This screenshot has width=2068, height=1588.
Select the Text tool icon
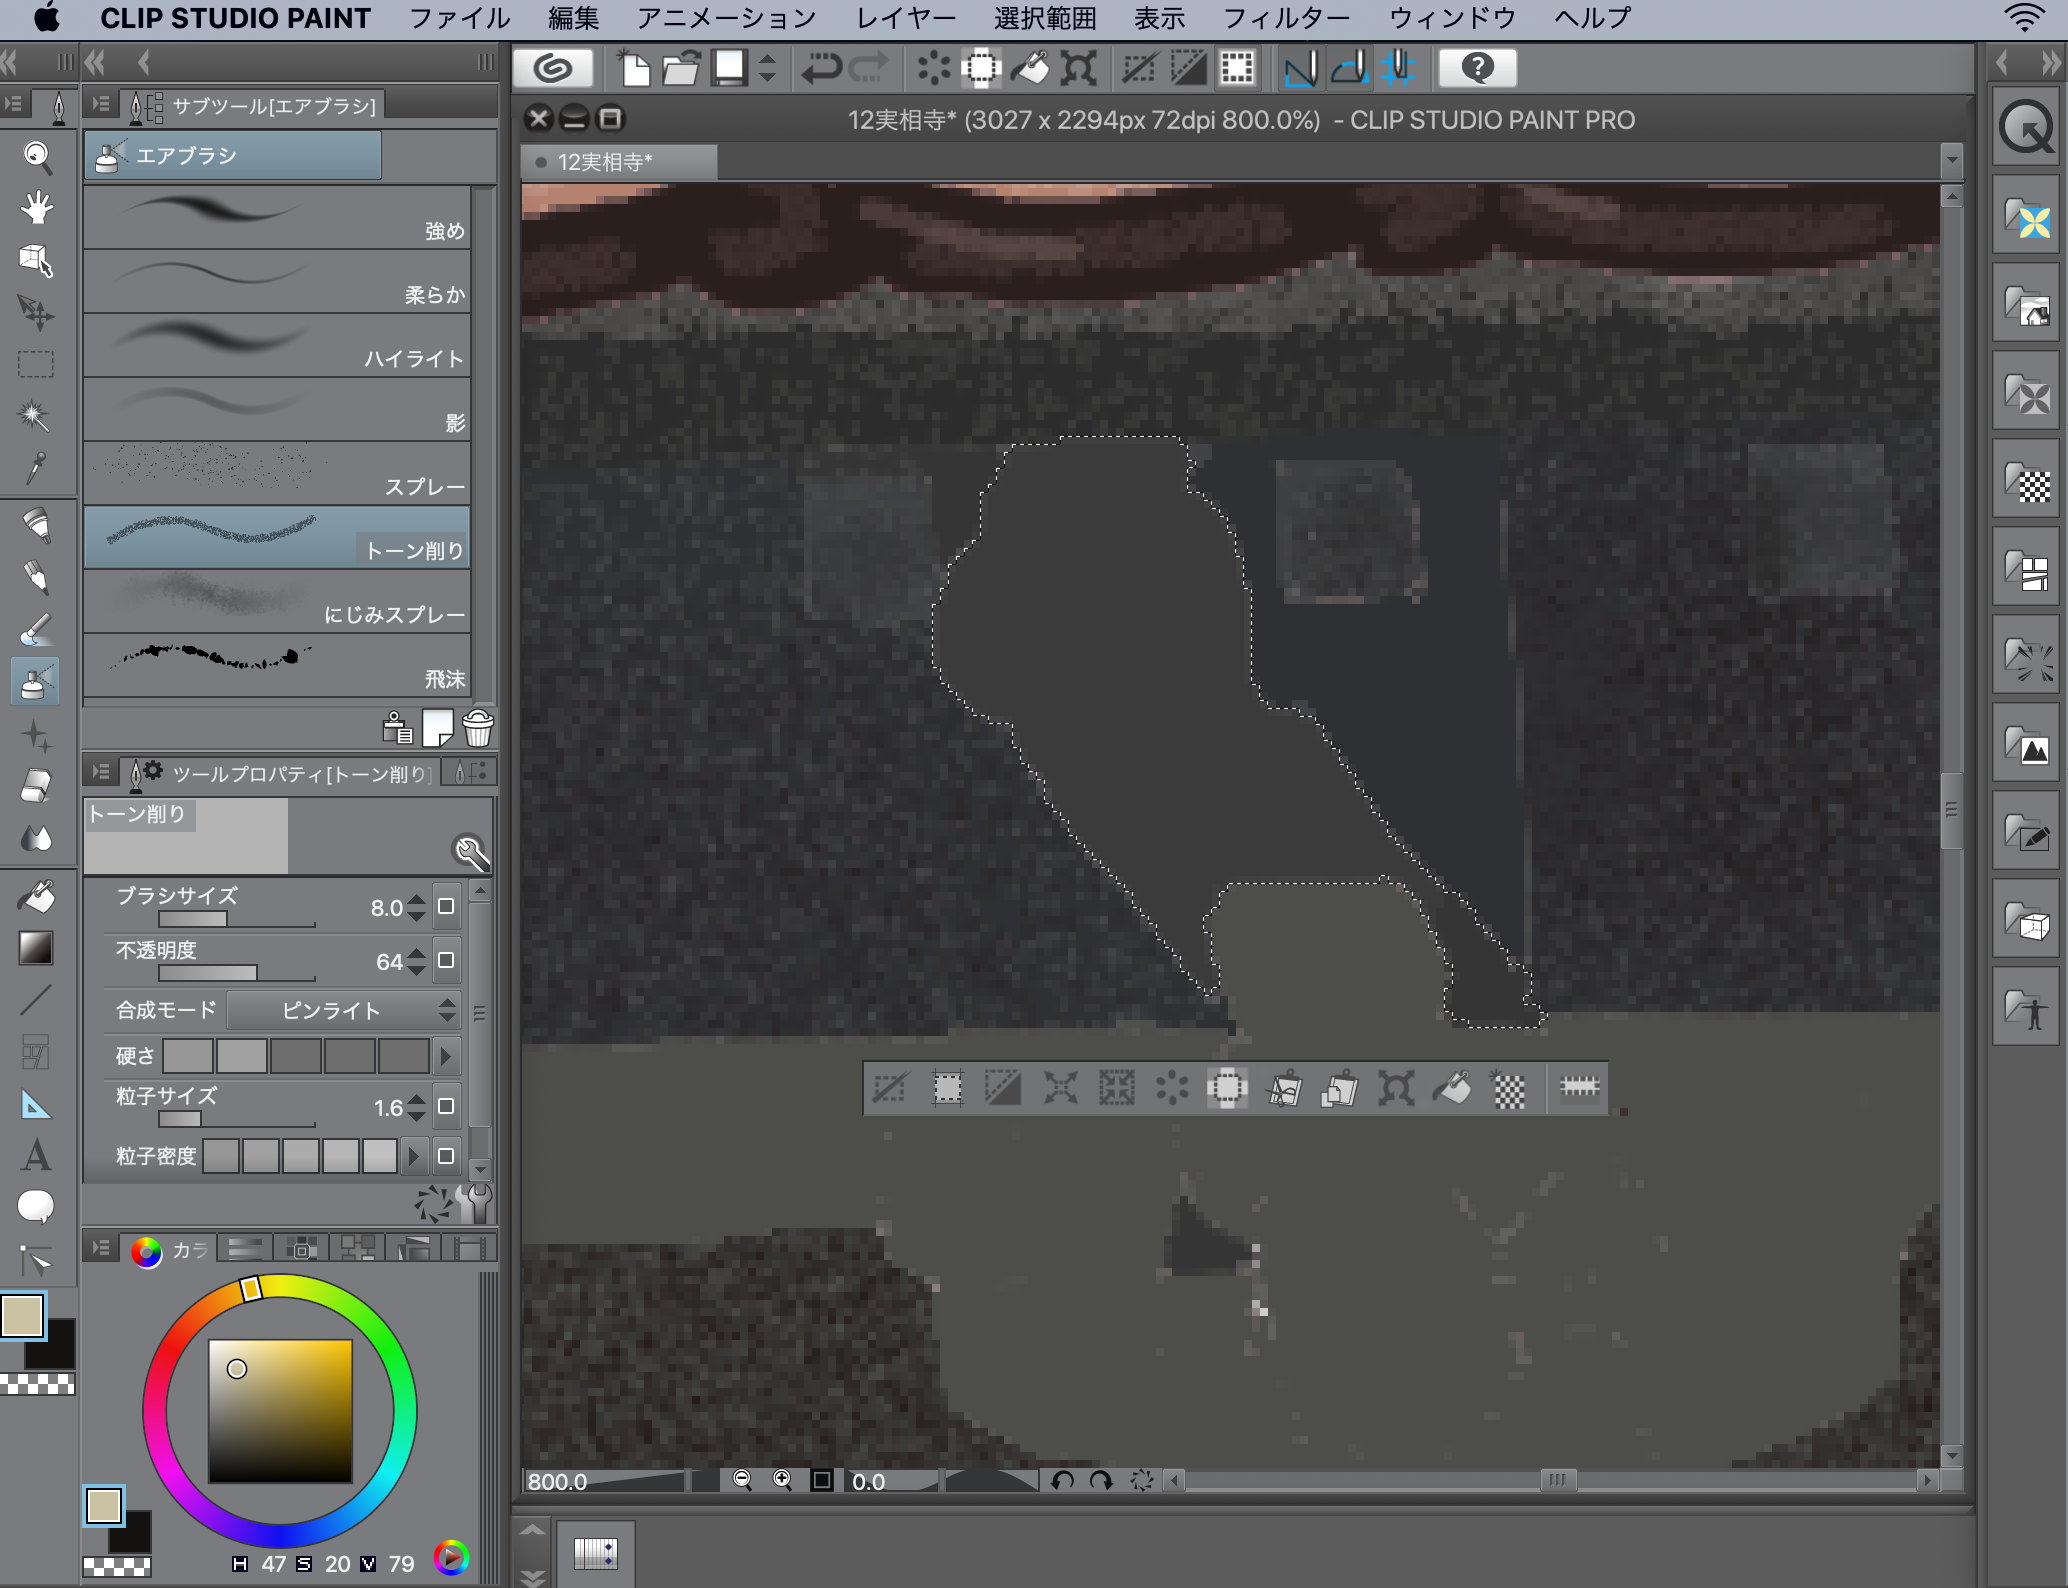pos(36,1156)
